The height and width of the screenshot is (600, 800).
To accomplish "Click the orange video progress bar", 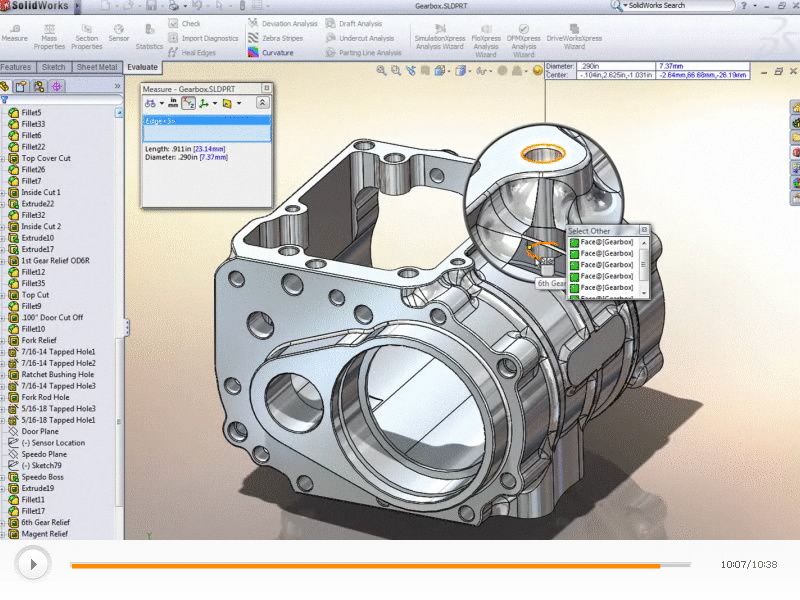I will pos(365,565).
